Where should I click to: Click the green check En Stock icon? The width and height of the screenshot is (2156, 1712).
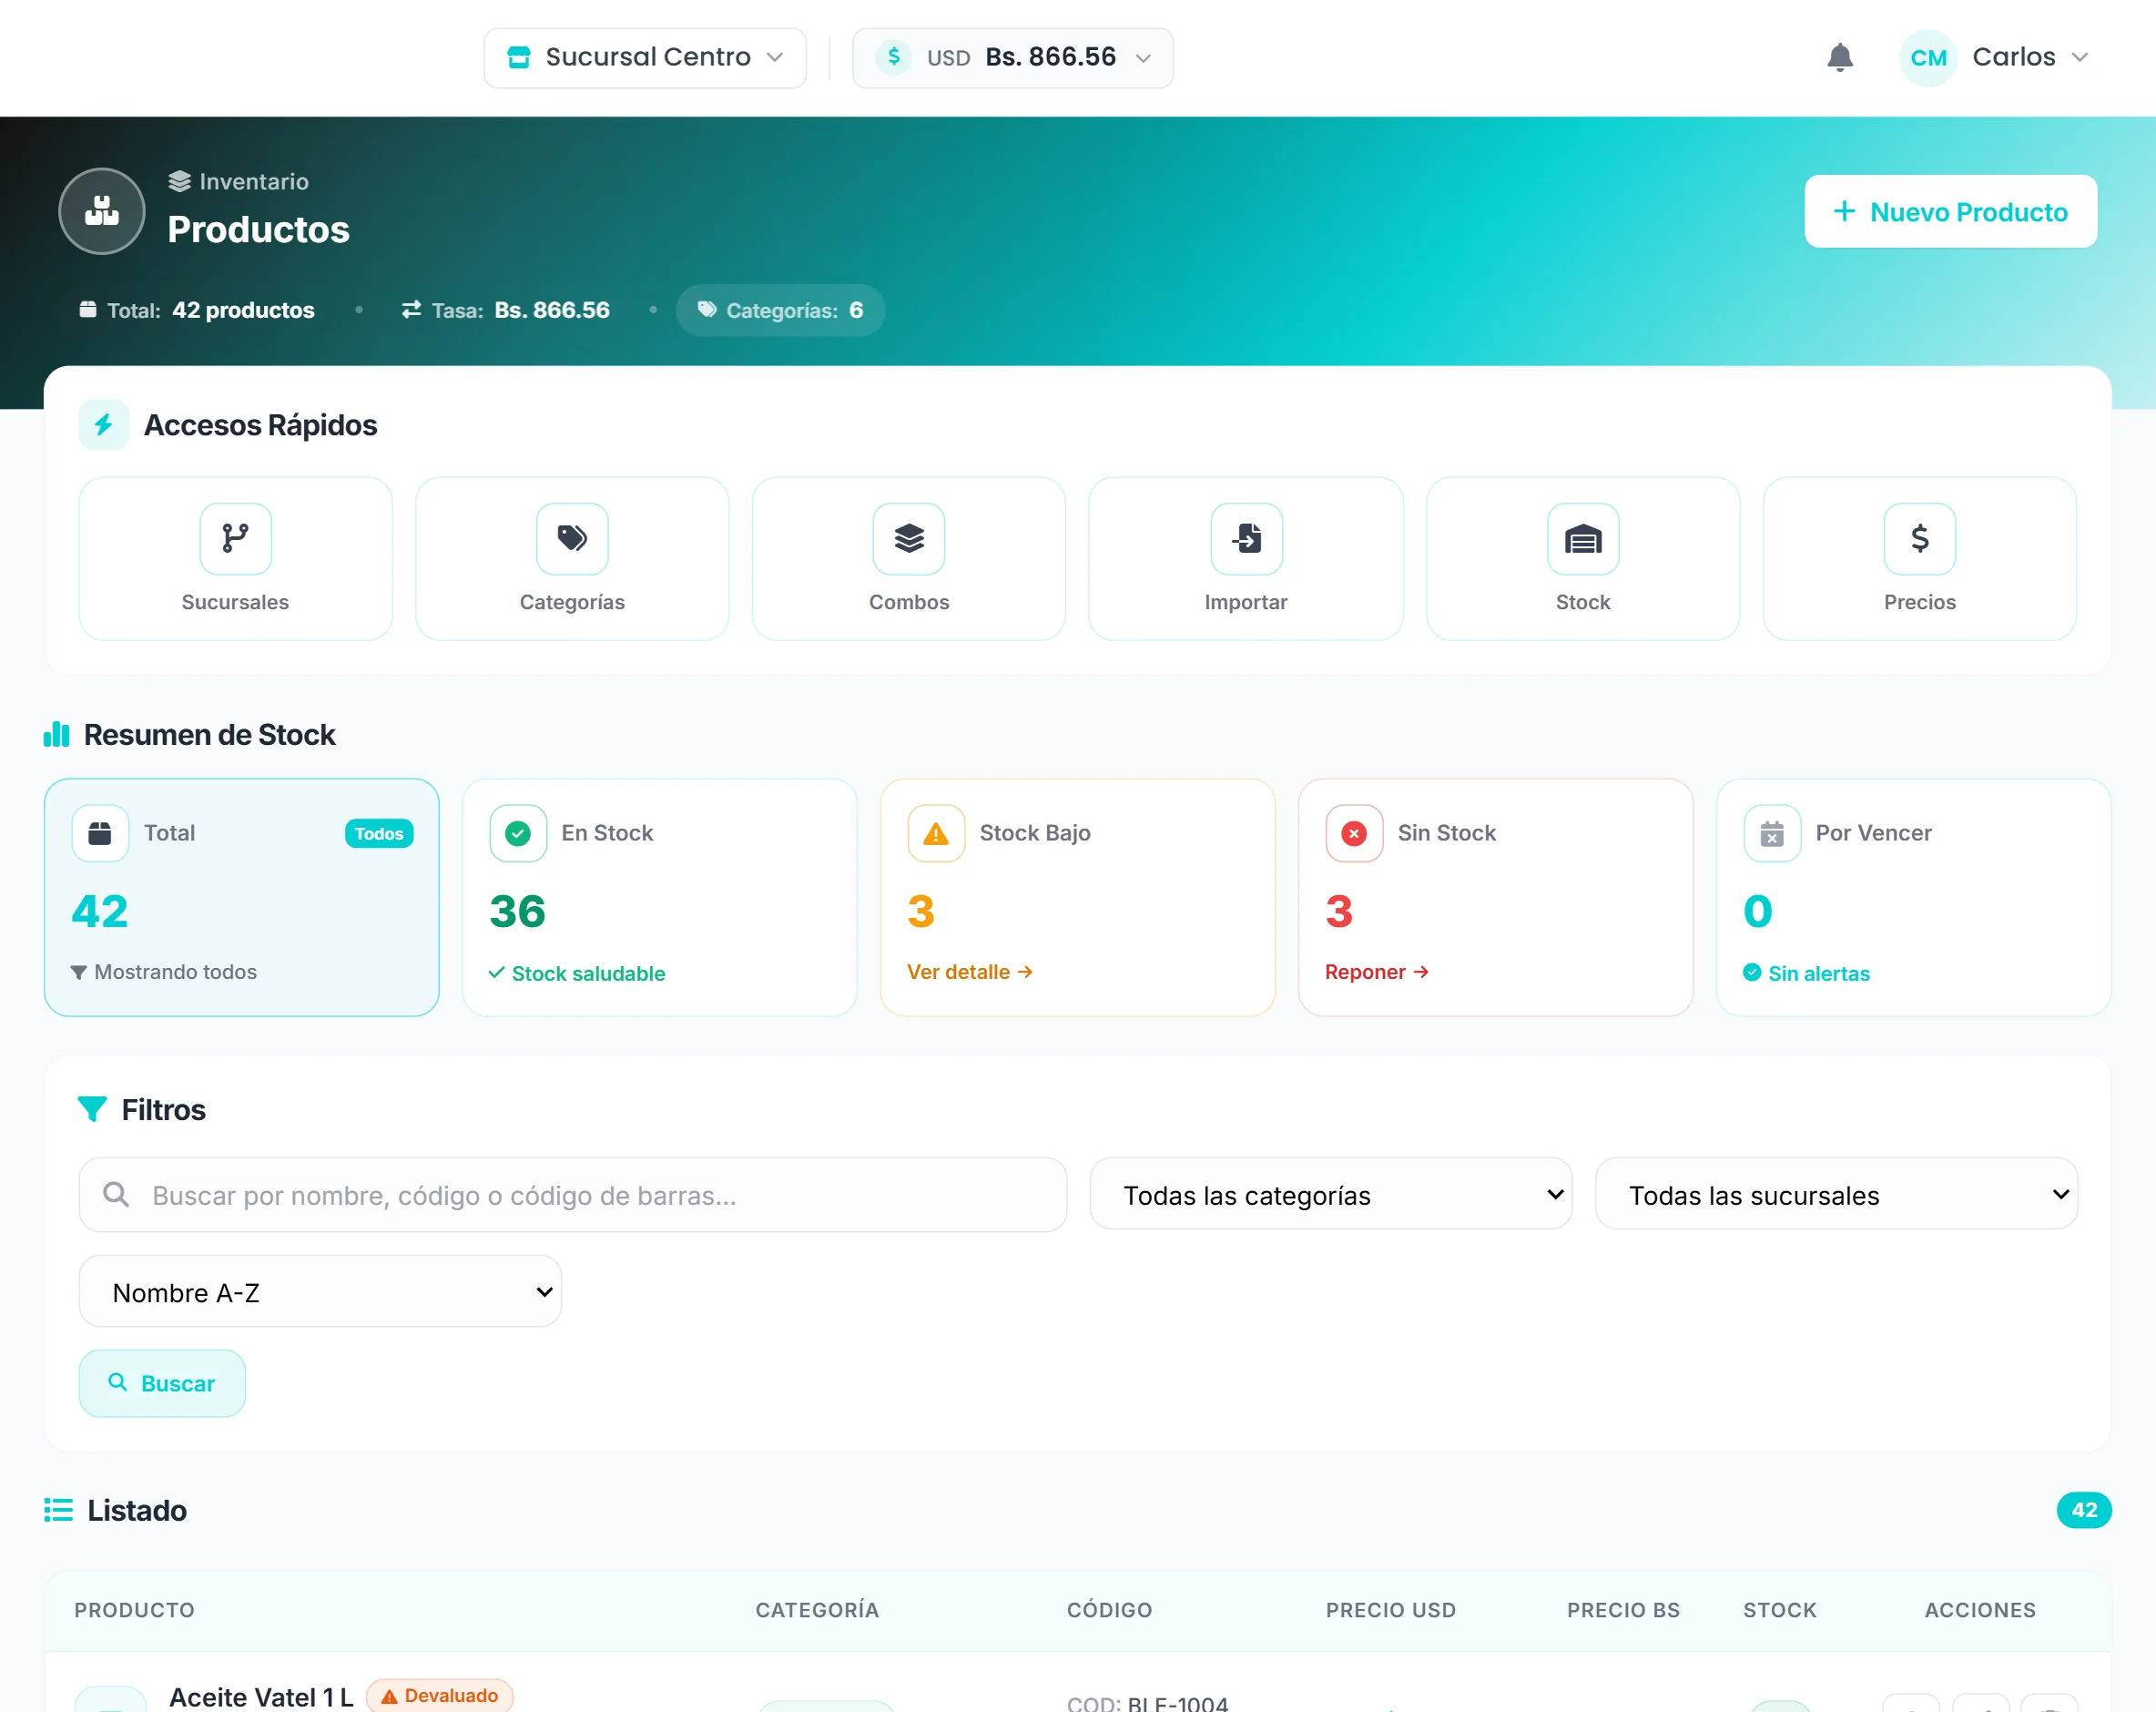[518, 833]
